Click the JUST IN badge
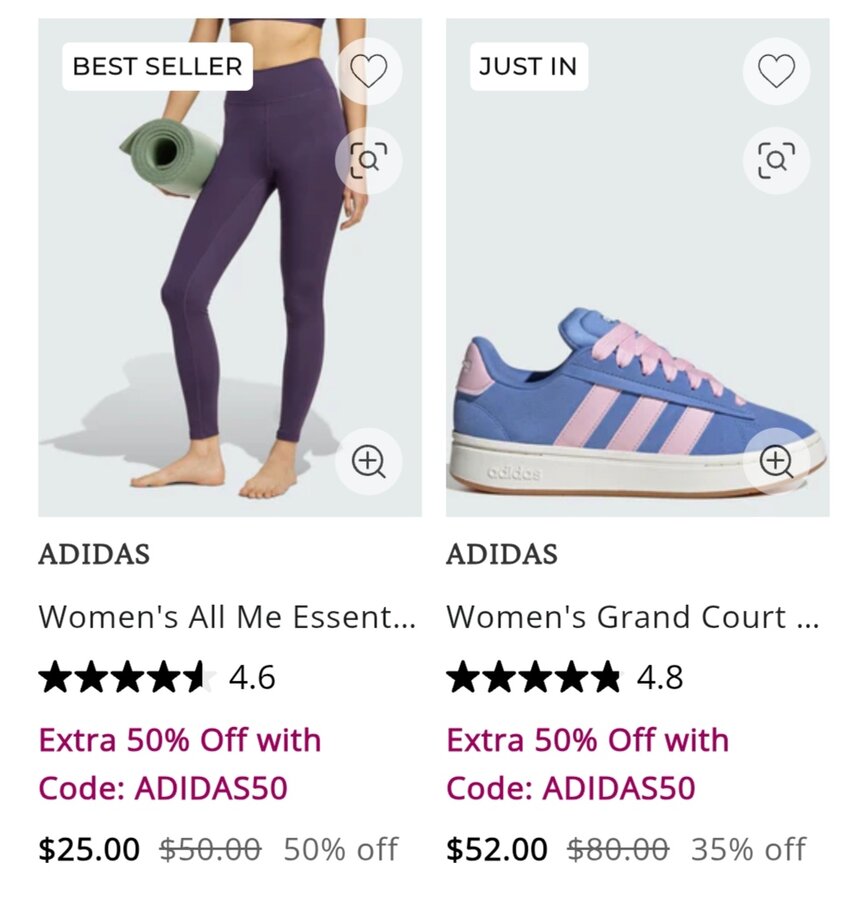This screenshot has height=900, width=868. pyautogui.click(x=528, y=67)
